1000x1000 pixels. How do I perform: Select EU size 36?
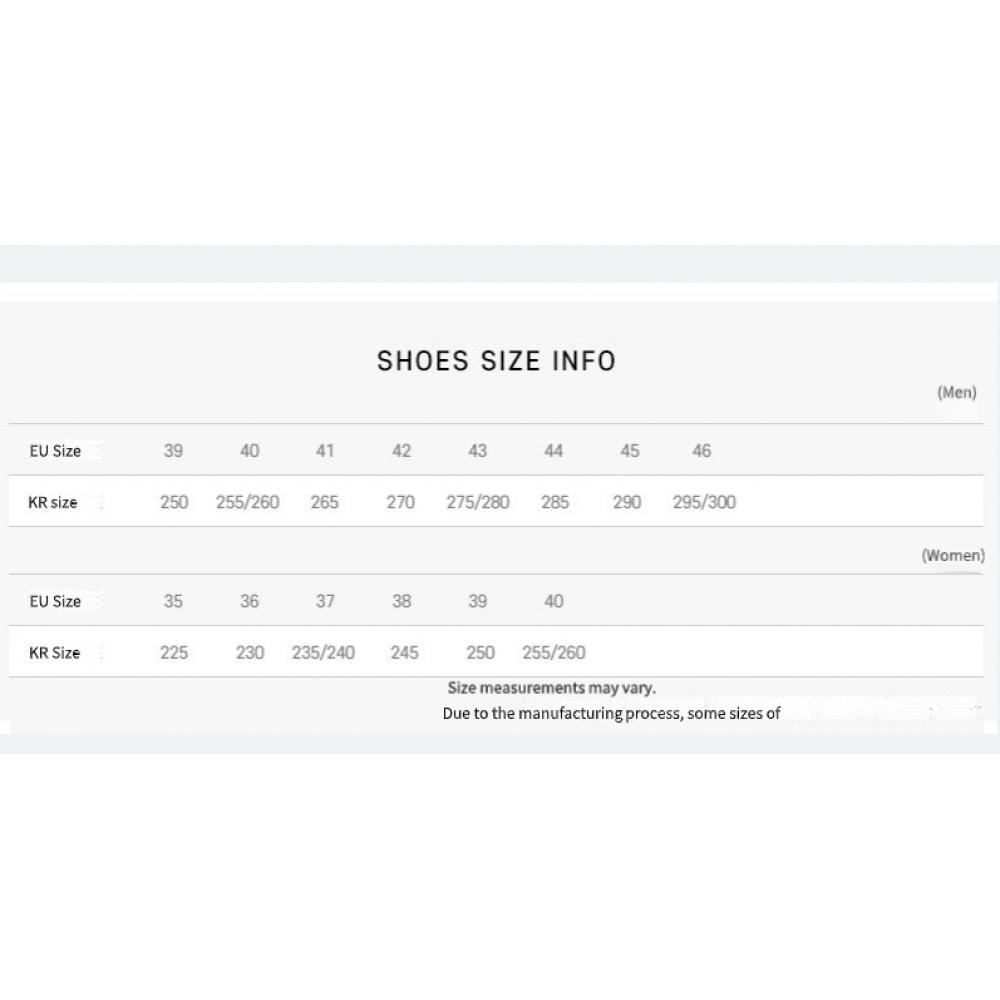click(249, 601)
